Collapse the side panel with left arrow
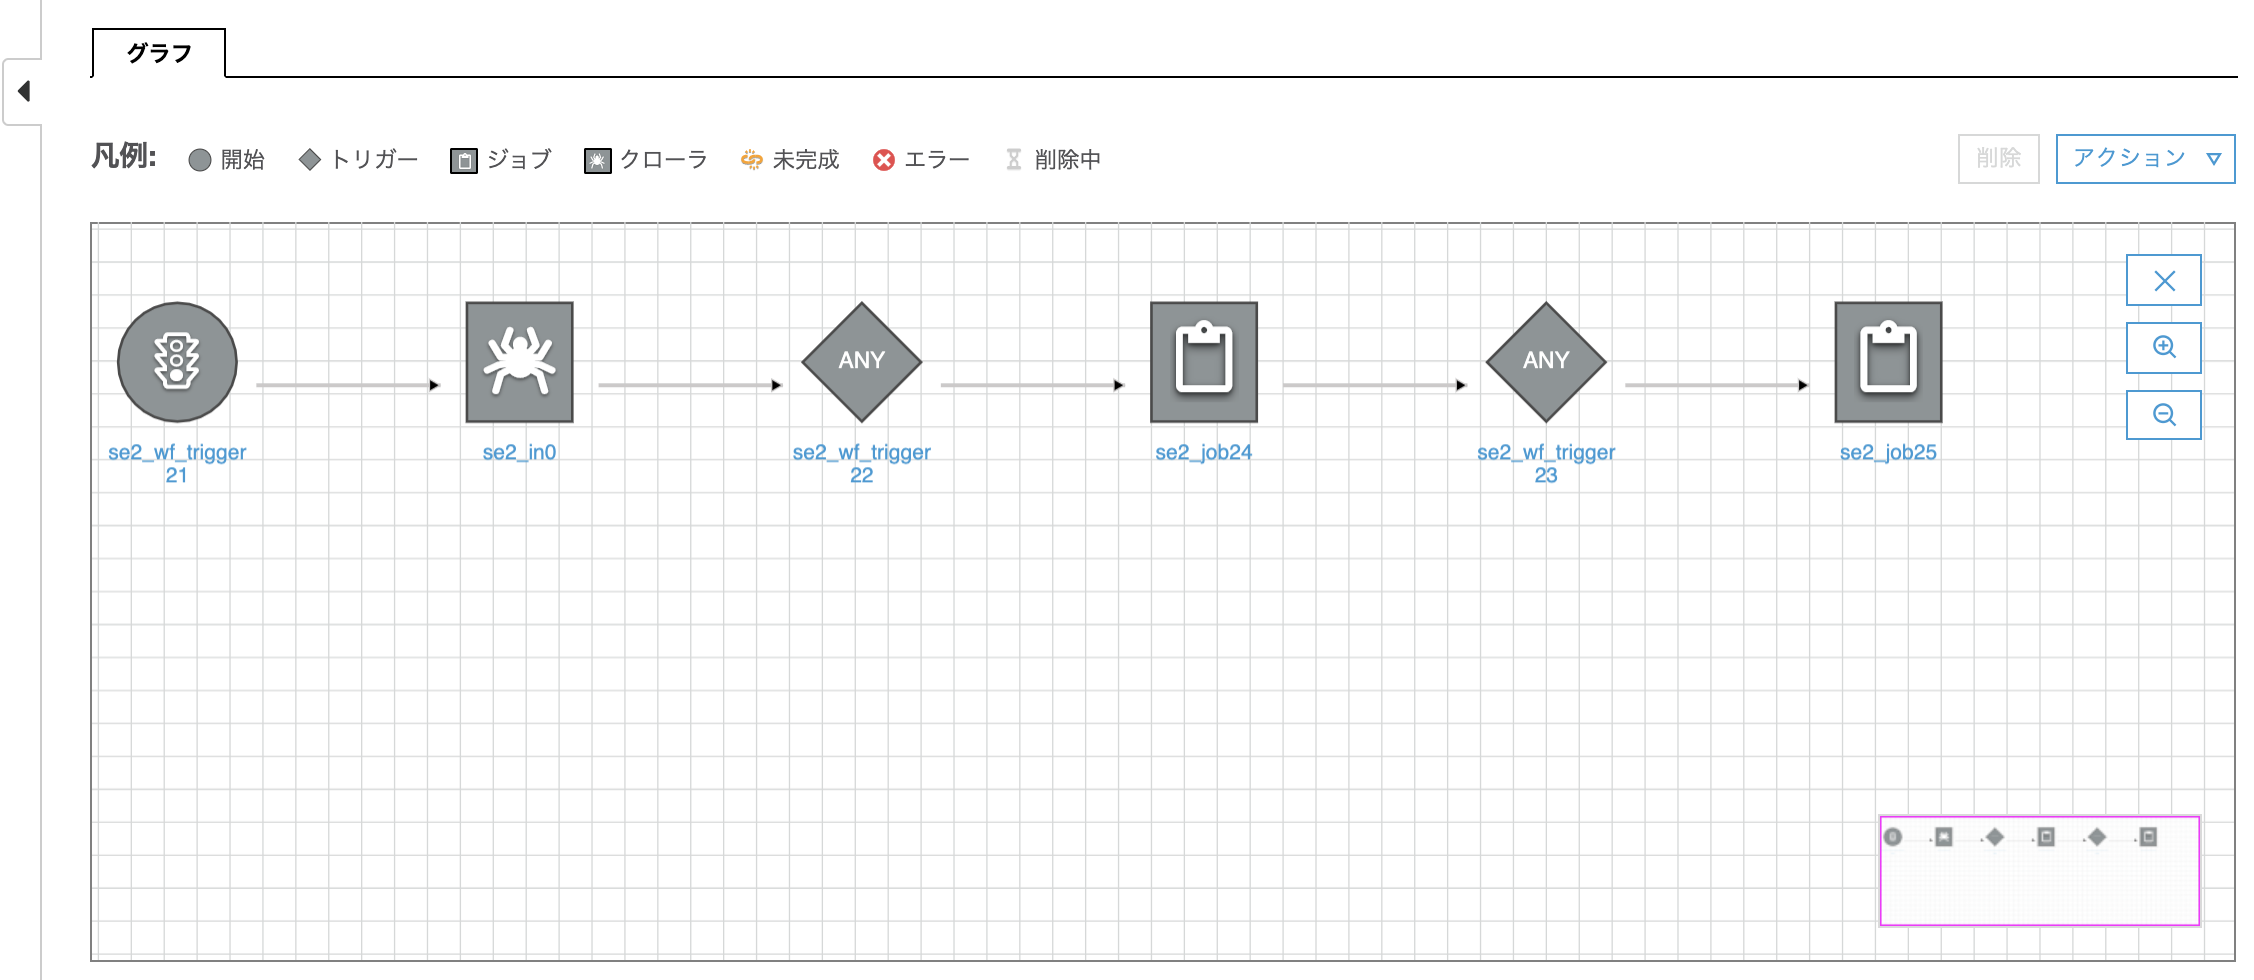 pos(24,91)
